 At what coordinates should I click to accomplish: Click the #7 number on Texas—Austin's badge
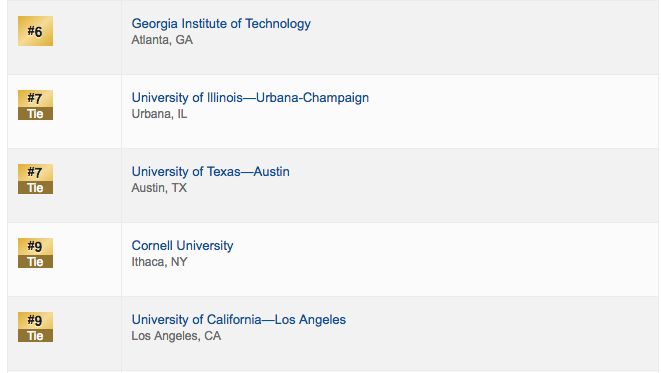click(x=35, y=172)
